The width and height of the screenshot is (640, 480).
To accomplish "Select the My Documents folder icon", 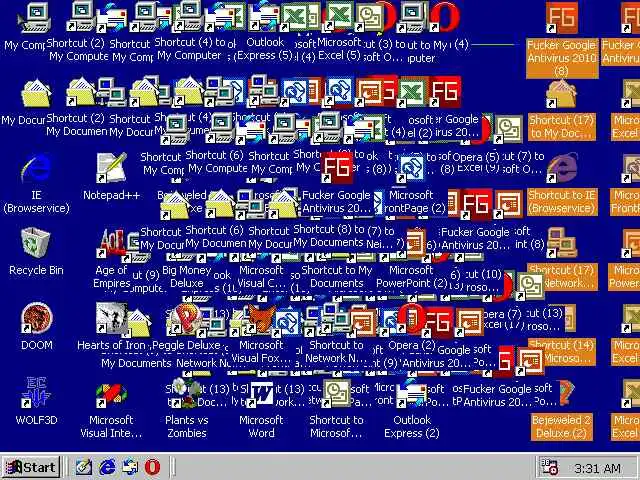I will point(36,93).
